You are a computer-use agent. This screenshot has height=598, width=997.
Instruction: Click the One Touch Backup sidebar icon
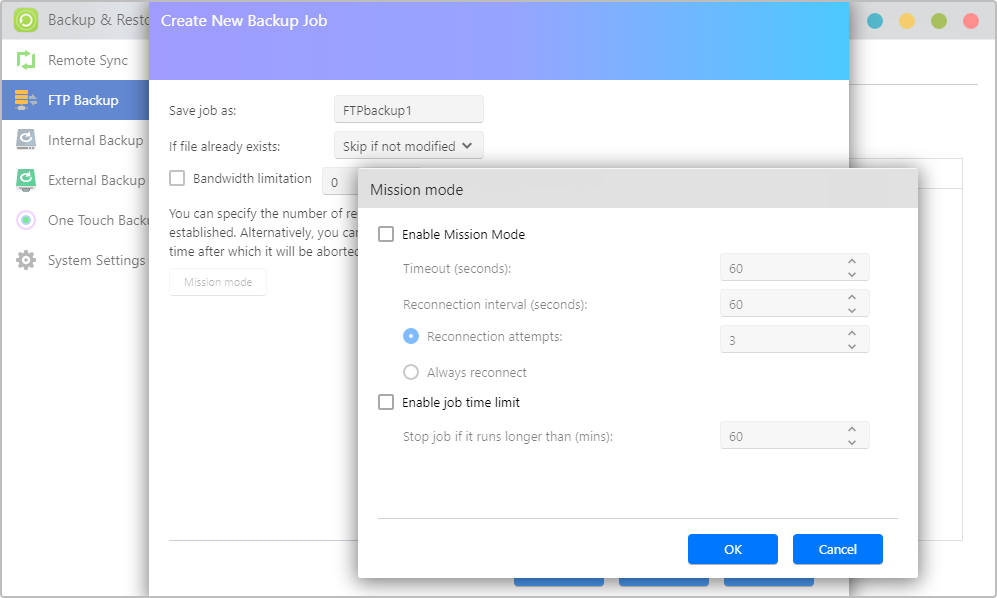click(25, 220)
